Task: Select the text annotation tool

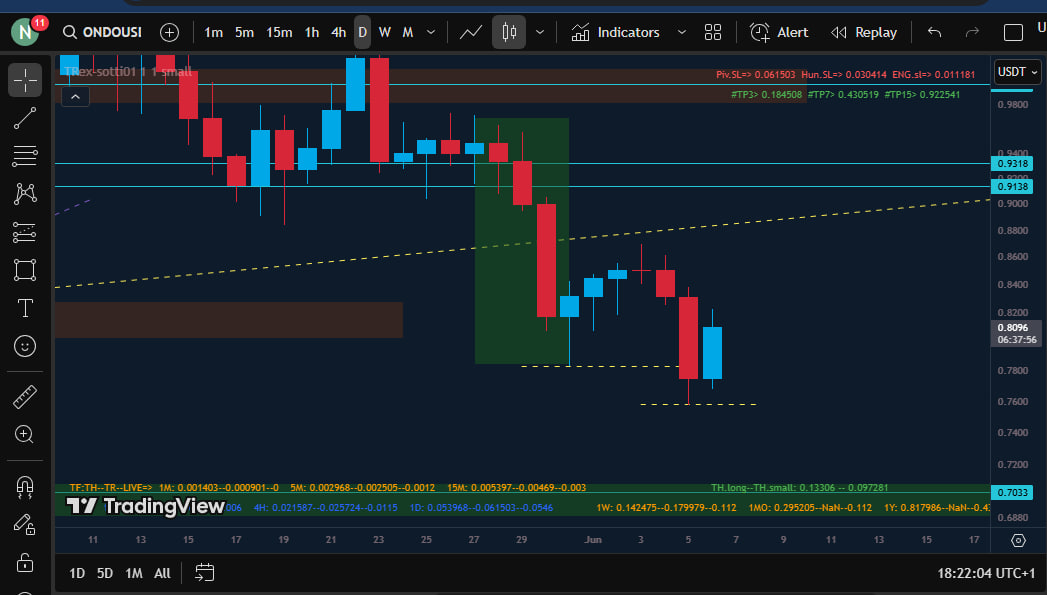Action: click(25, 308)
